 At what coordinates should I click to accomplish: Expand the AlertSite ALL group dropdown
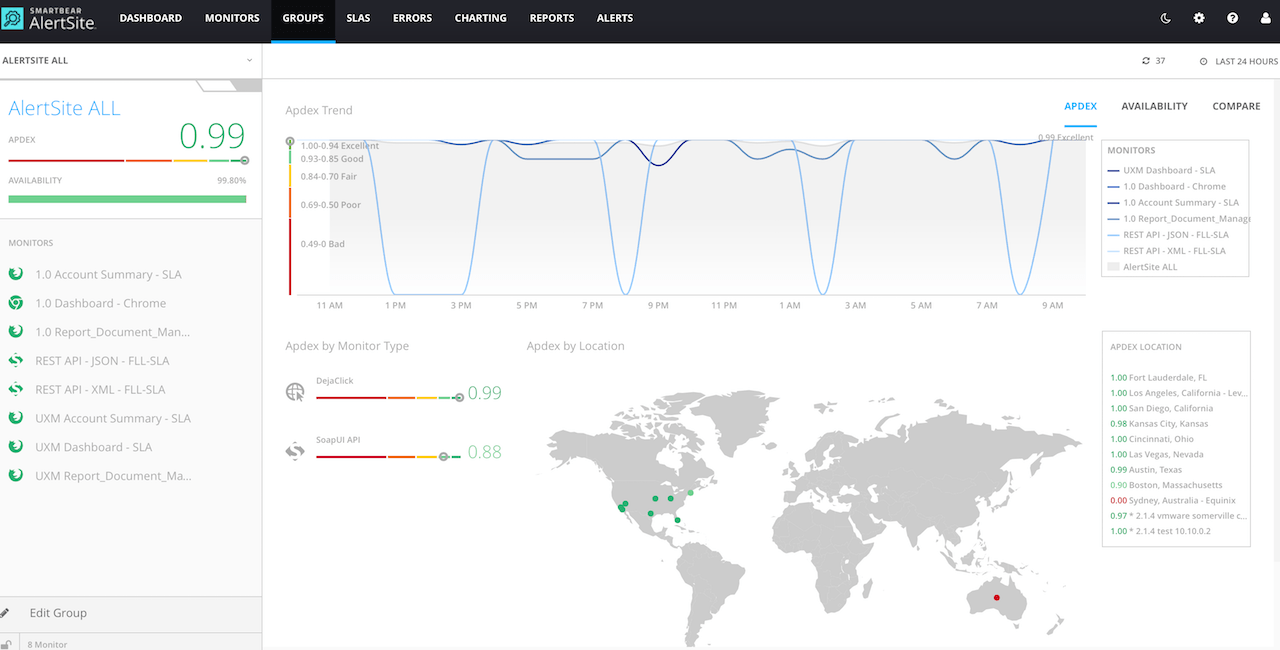(x=249, y=61)
